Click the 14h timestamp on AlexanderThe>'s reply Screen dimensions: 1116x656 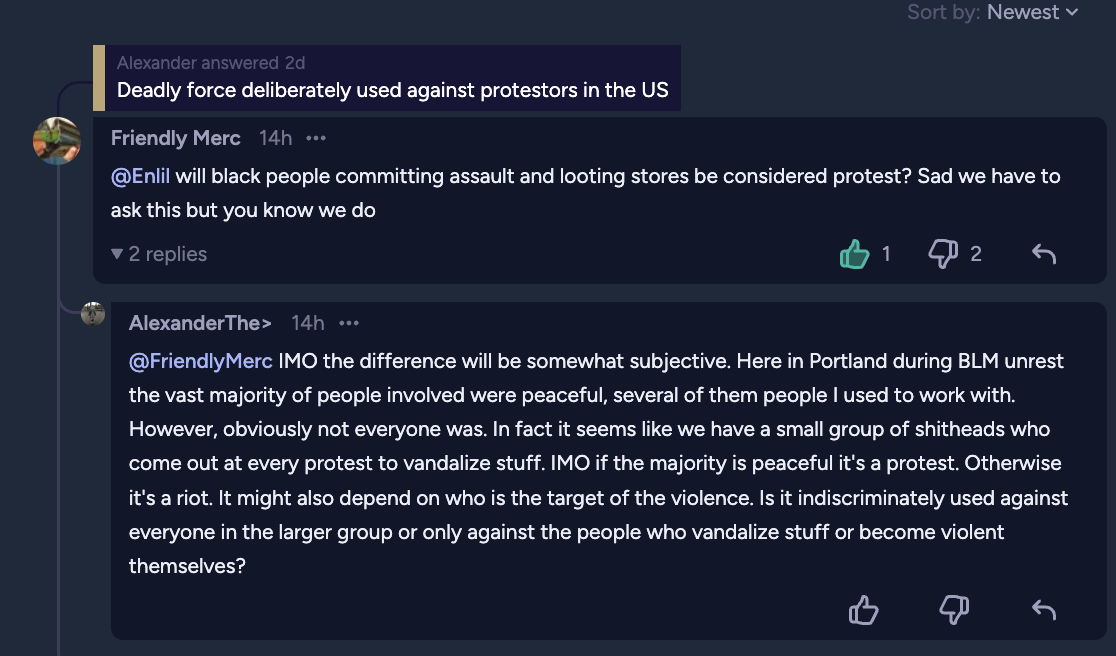(307, 323)
